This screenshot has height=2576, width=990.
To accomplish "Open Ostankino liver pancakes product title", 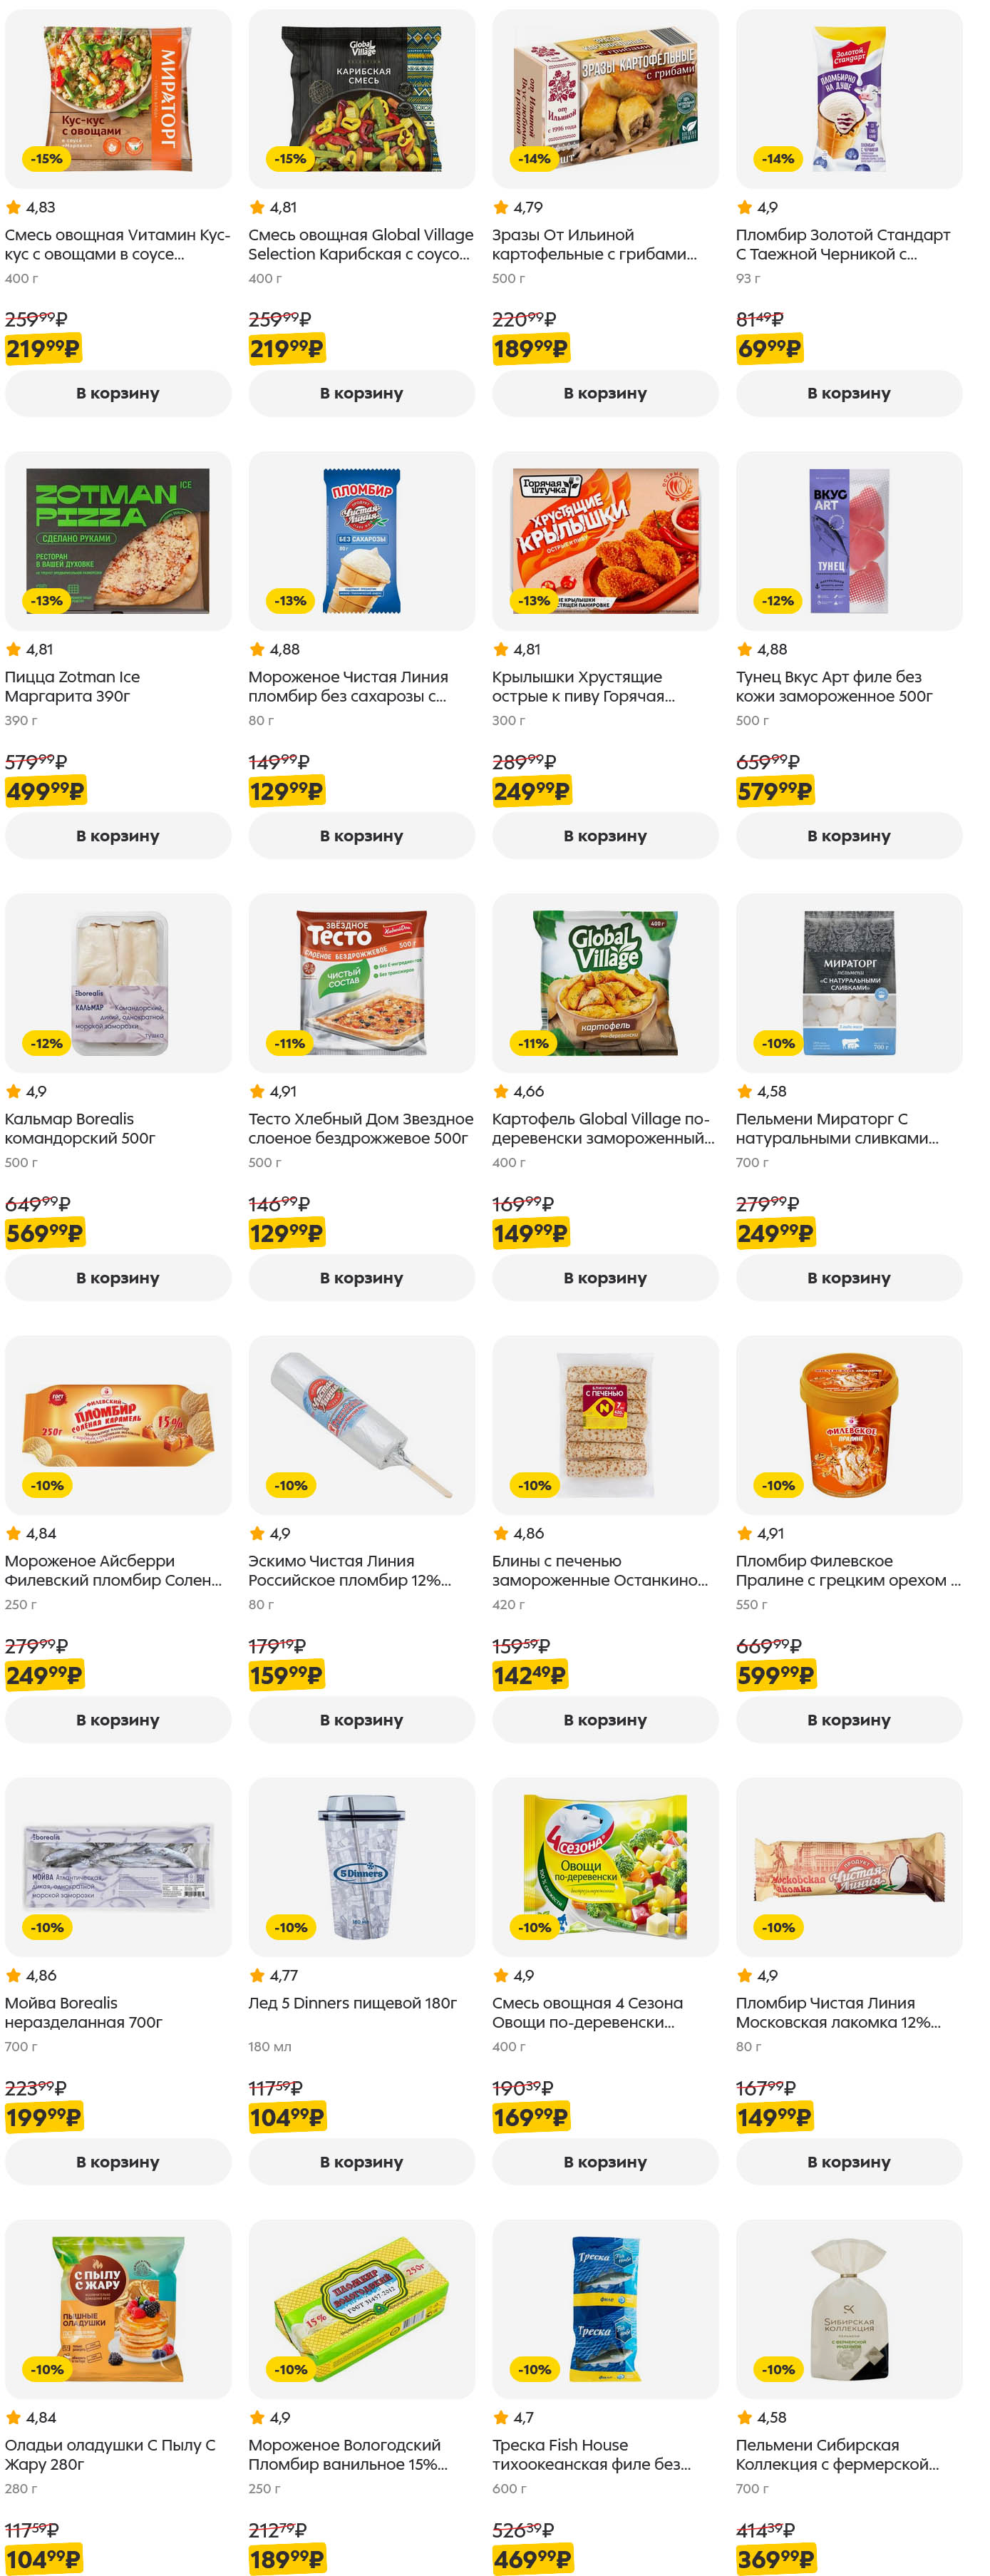I will click(599, 1570).
